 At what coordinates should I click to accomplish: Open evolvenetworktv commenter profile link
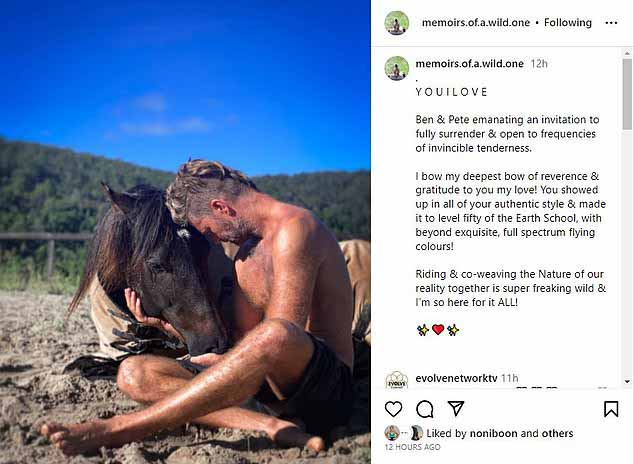pyautogui.click(x=456, y=378)
